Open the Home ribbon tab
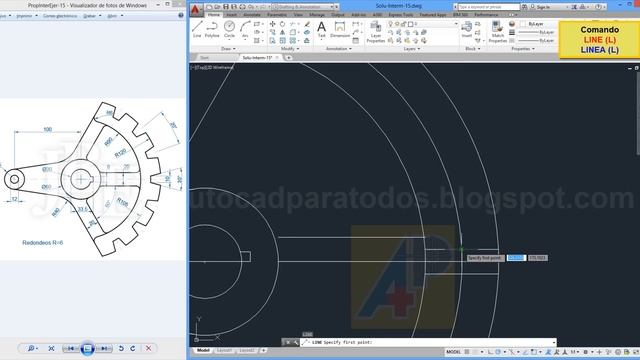The image size is (640, 360). (213, 15)
